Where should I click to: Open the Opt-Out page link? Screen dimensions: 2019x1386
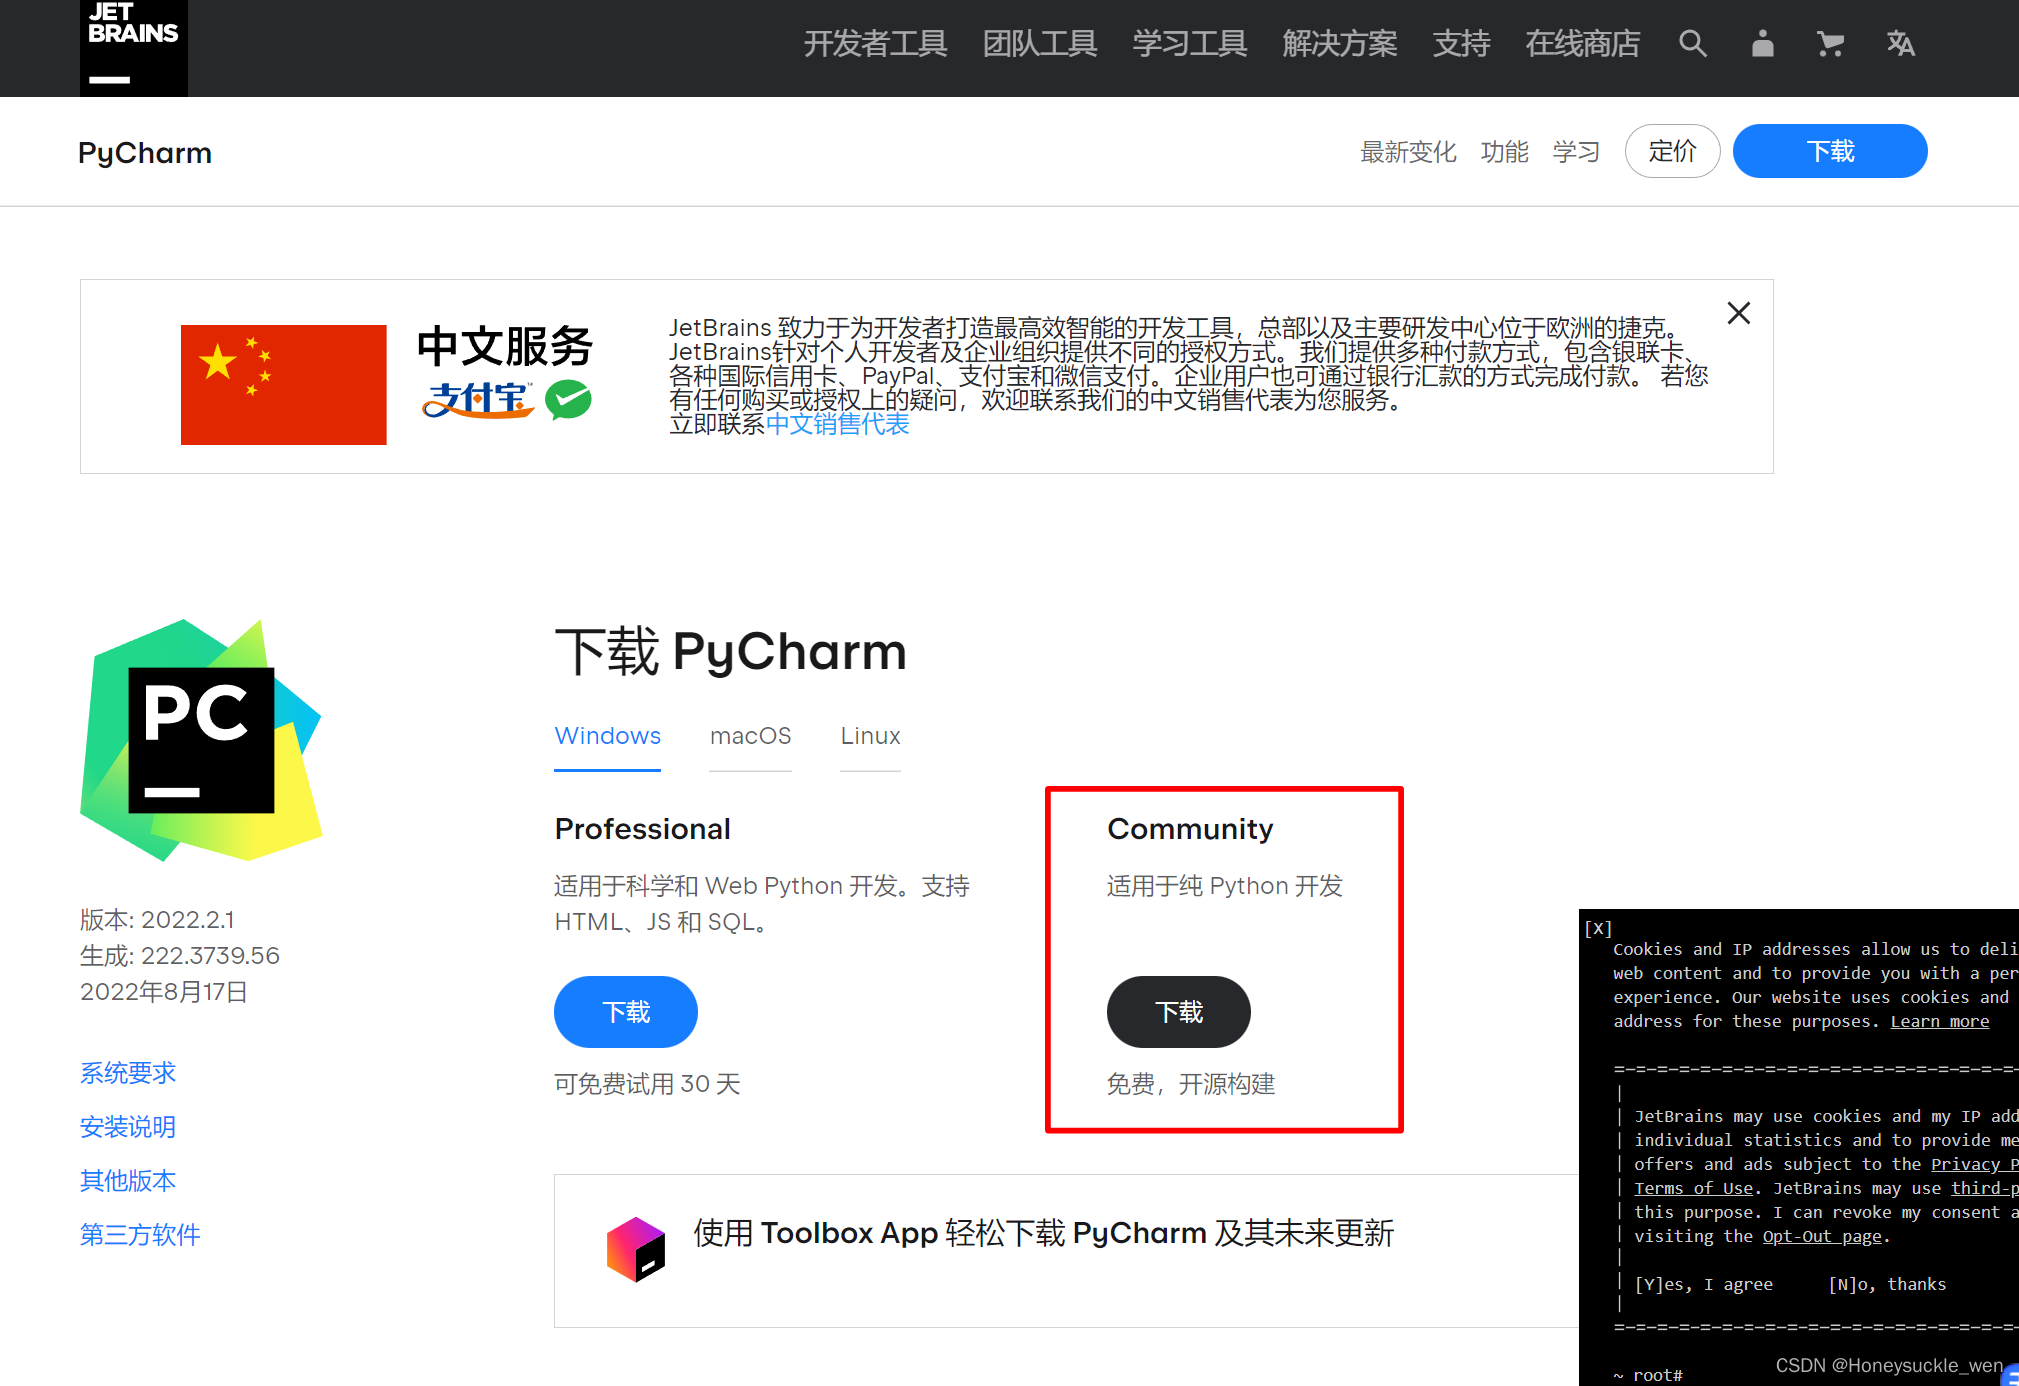1821,1236
